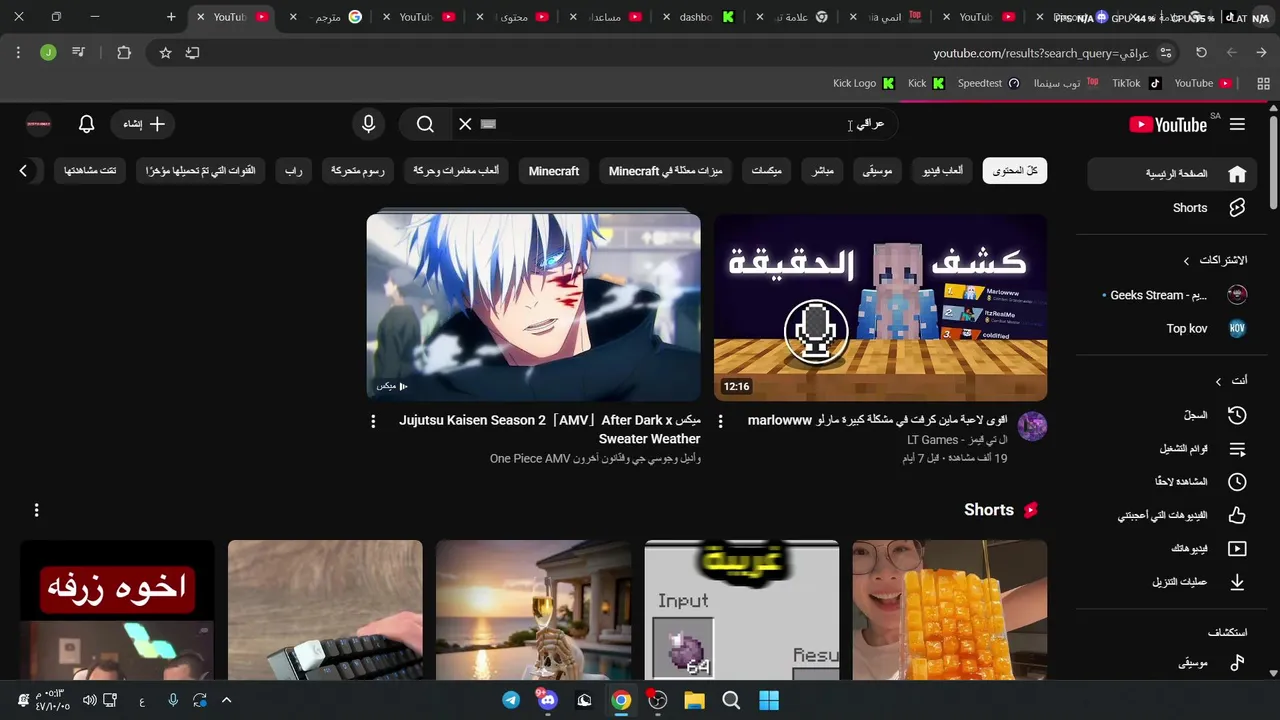
Task: Select ألعاب مغامرات وحركة chip
Action: tap(456, 171)
